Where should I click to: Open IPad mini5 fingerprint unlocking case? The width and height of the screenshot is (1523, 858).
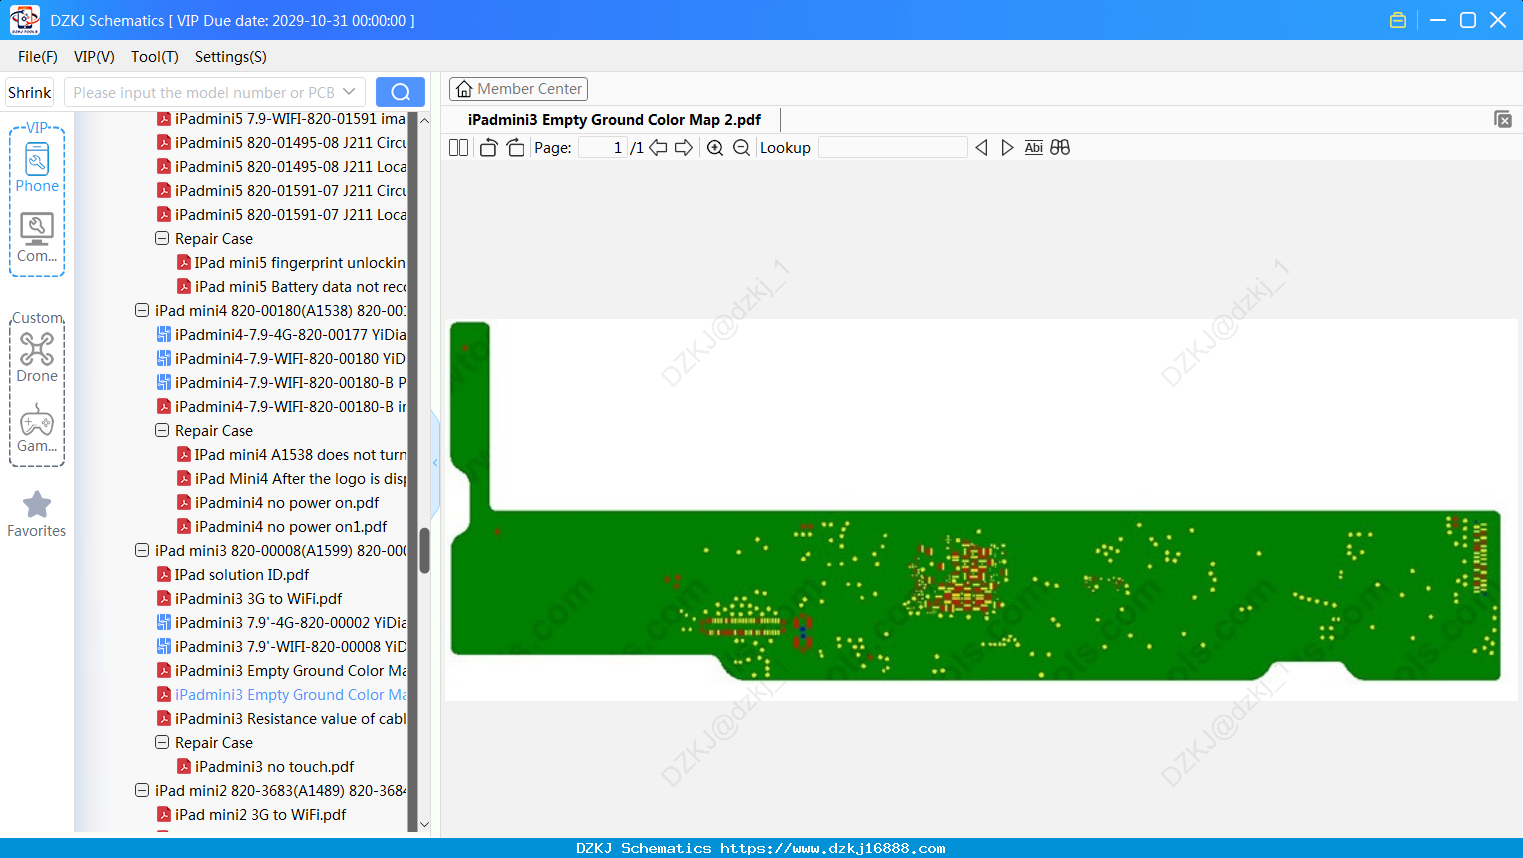(291, 263)
